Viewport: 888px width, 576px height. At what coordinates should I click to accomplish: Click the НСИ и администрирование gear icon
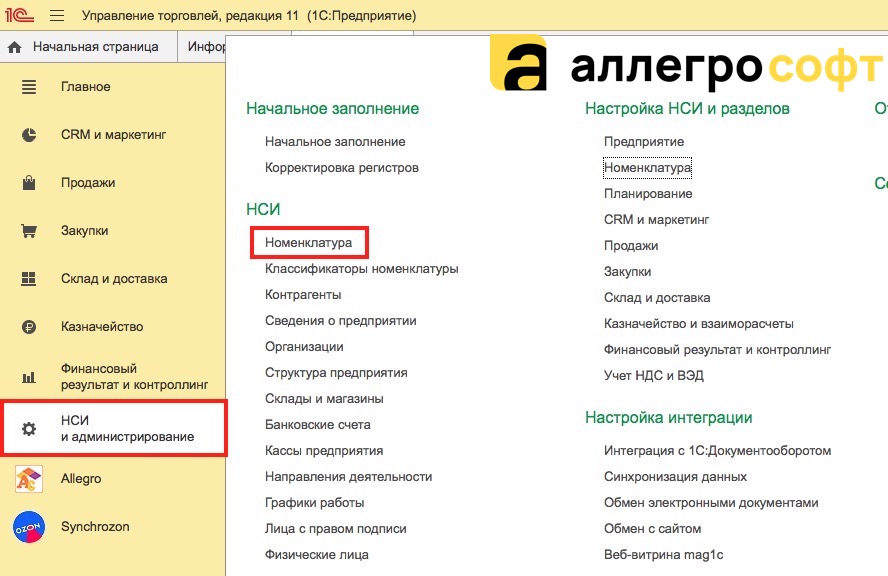pyautogui.click(x=28, y=429)
